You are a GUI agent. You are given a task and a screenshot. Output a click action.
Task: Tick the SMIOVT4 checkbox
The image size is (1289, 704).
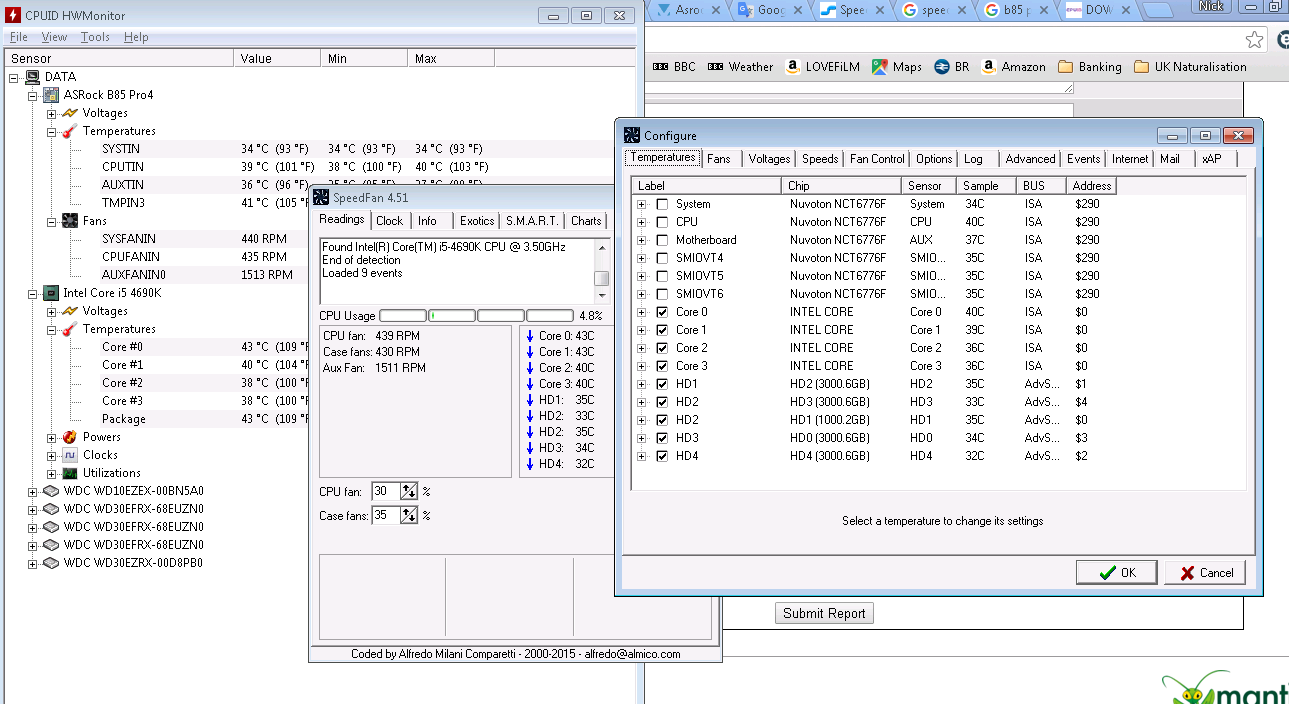[662, 258]
